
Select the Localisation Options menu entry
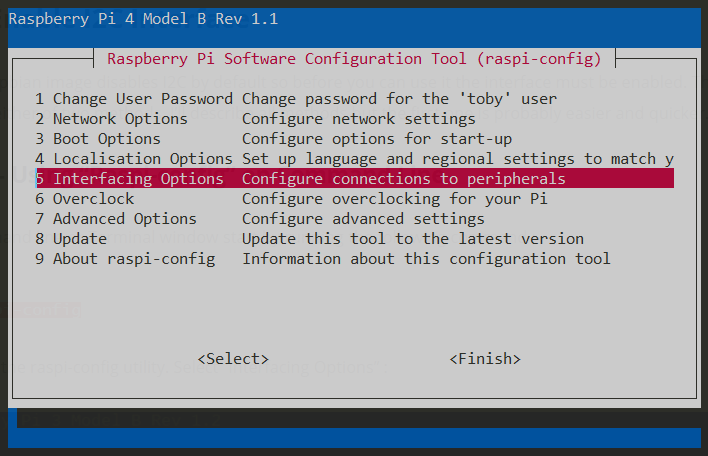[134, 159]
